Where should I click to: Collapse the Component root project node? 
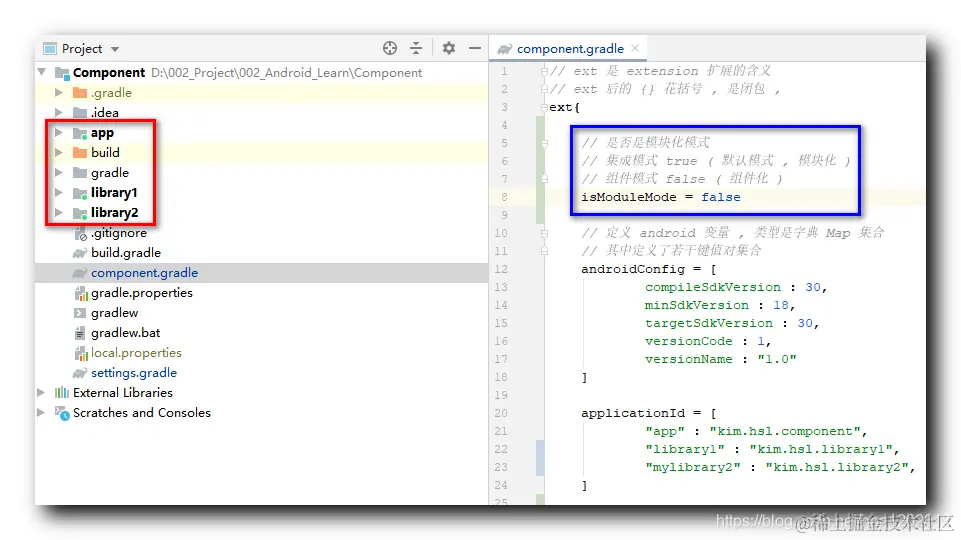click(x=42, y=72)
